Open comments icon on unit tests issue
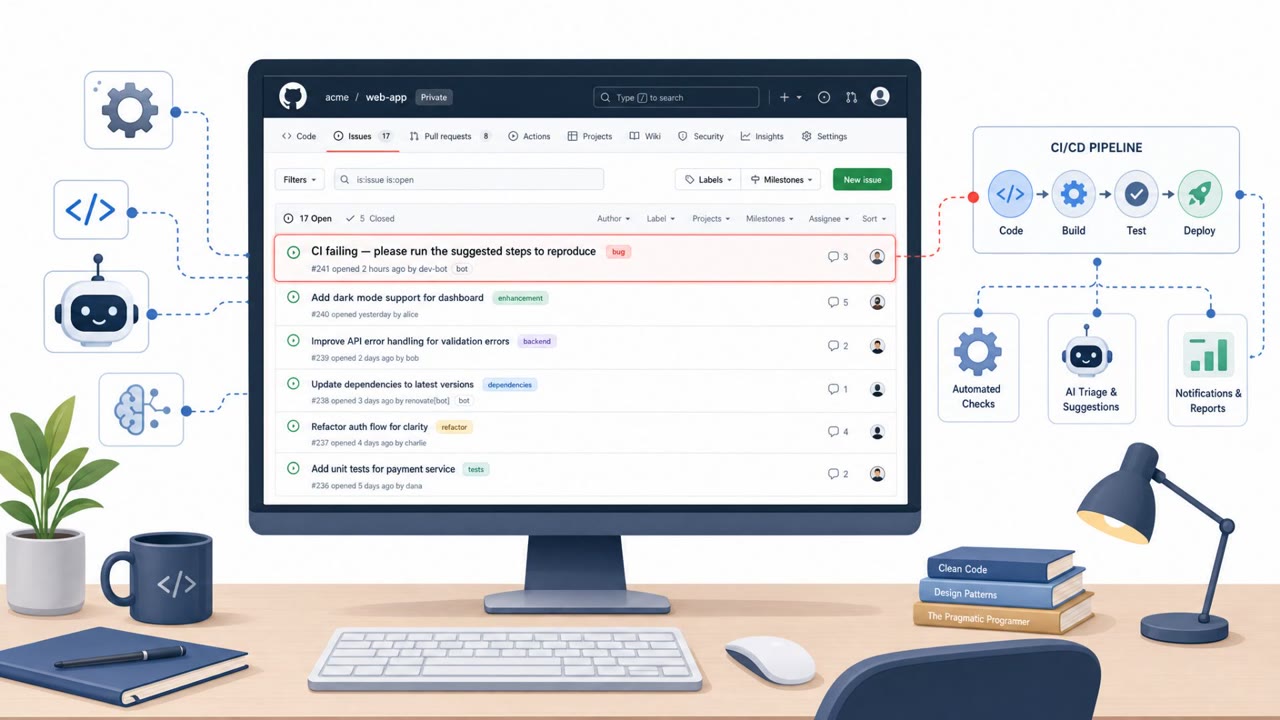This screenshot has width=1280, height=720. (x=833, y=474)
